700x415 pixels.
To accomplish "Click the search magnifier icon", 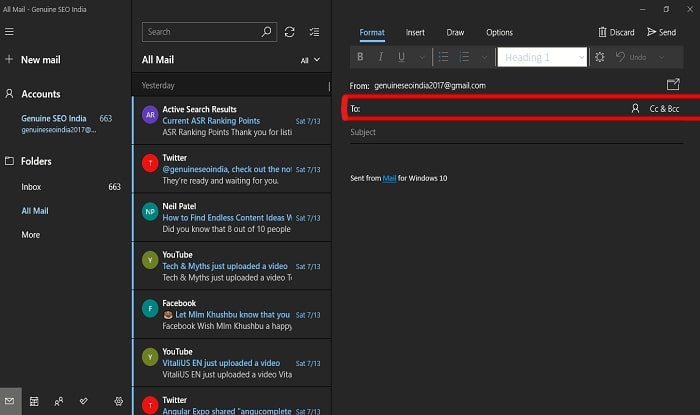I will click(266, 32).
